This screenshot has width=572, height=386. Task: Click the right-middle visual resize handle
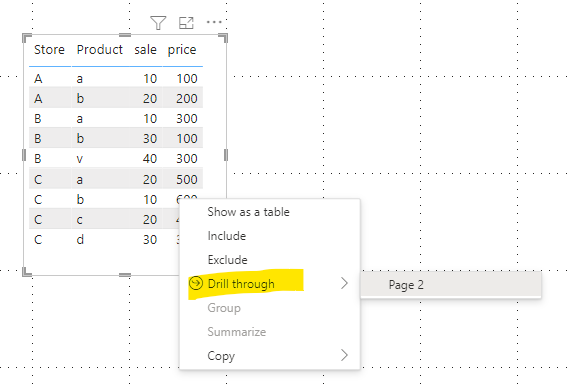pos(226,155)
